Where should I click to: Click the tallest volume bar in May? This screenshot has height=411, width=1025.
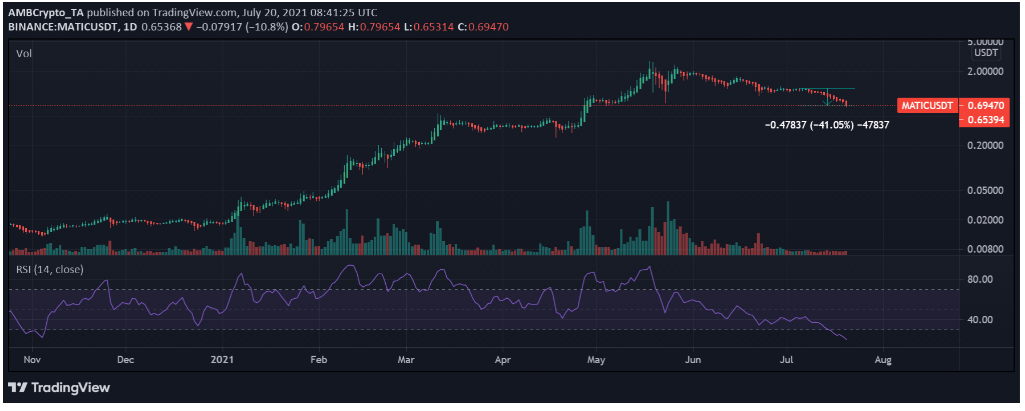pyautogui.click(x=669, y=228)
